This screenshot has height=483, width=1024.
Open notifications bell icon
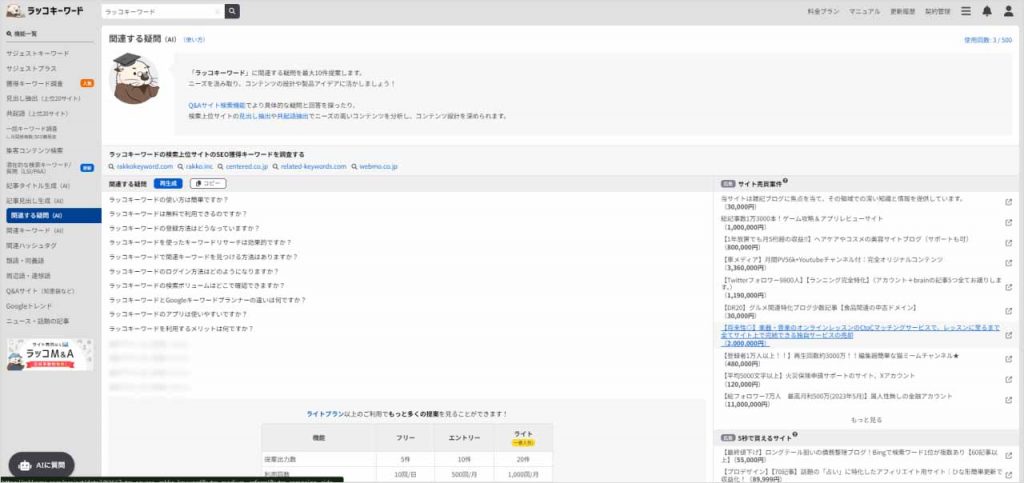point(987,11)
